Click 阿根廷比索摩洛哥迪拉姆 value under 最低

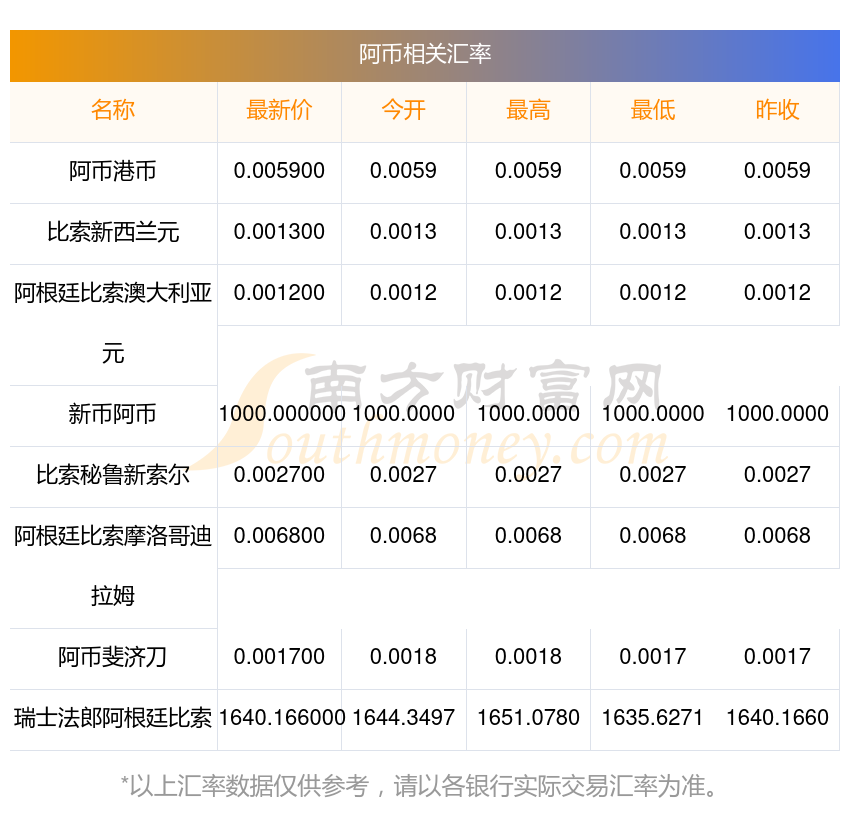653,536
